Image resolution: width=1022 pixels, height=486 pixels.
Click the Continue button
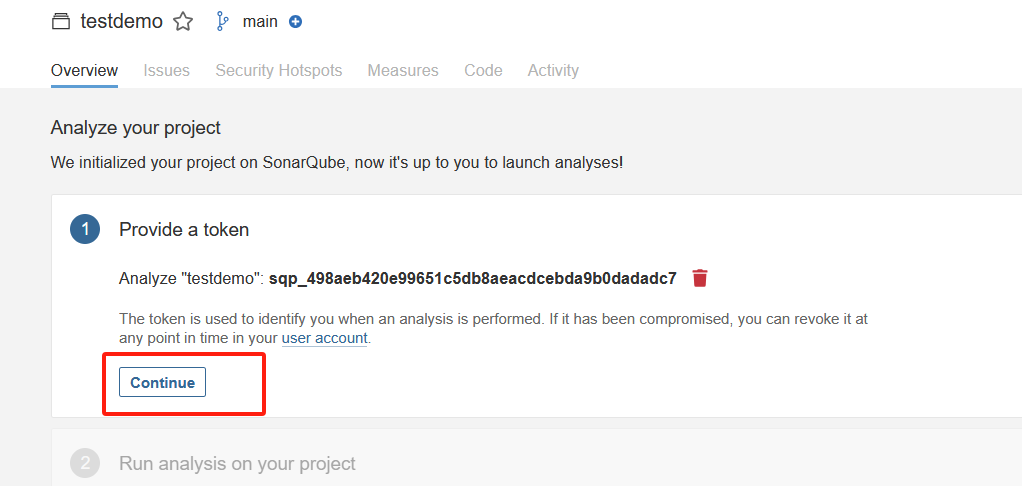(162, 382)
